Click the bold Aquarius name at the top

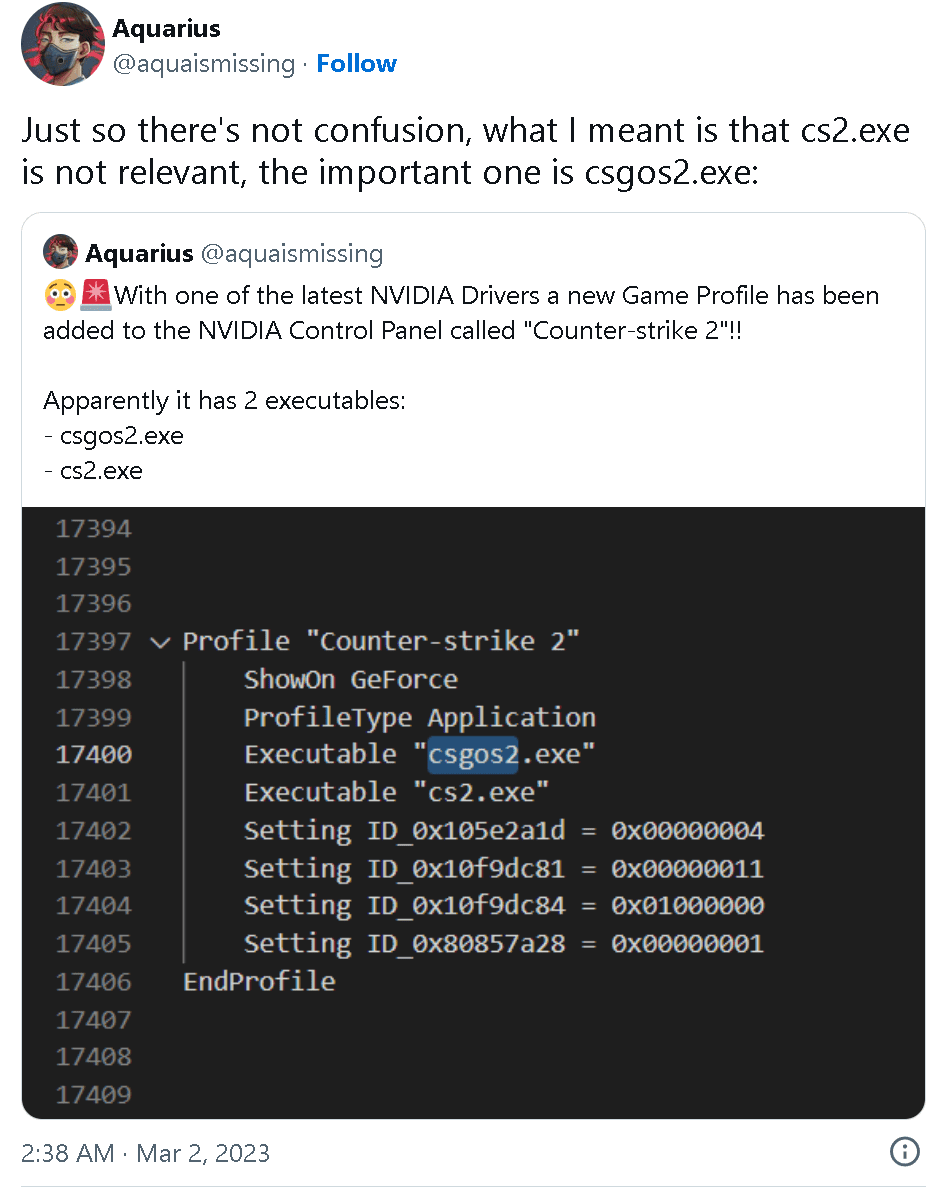point(166,28)
